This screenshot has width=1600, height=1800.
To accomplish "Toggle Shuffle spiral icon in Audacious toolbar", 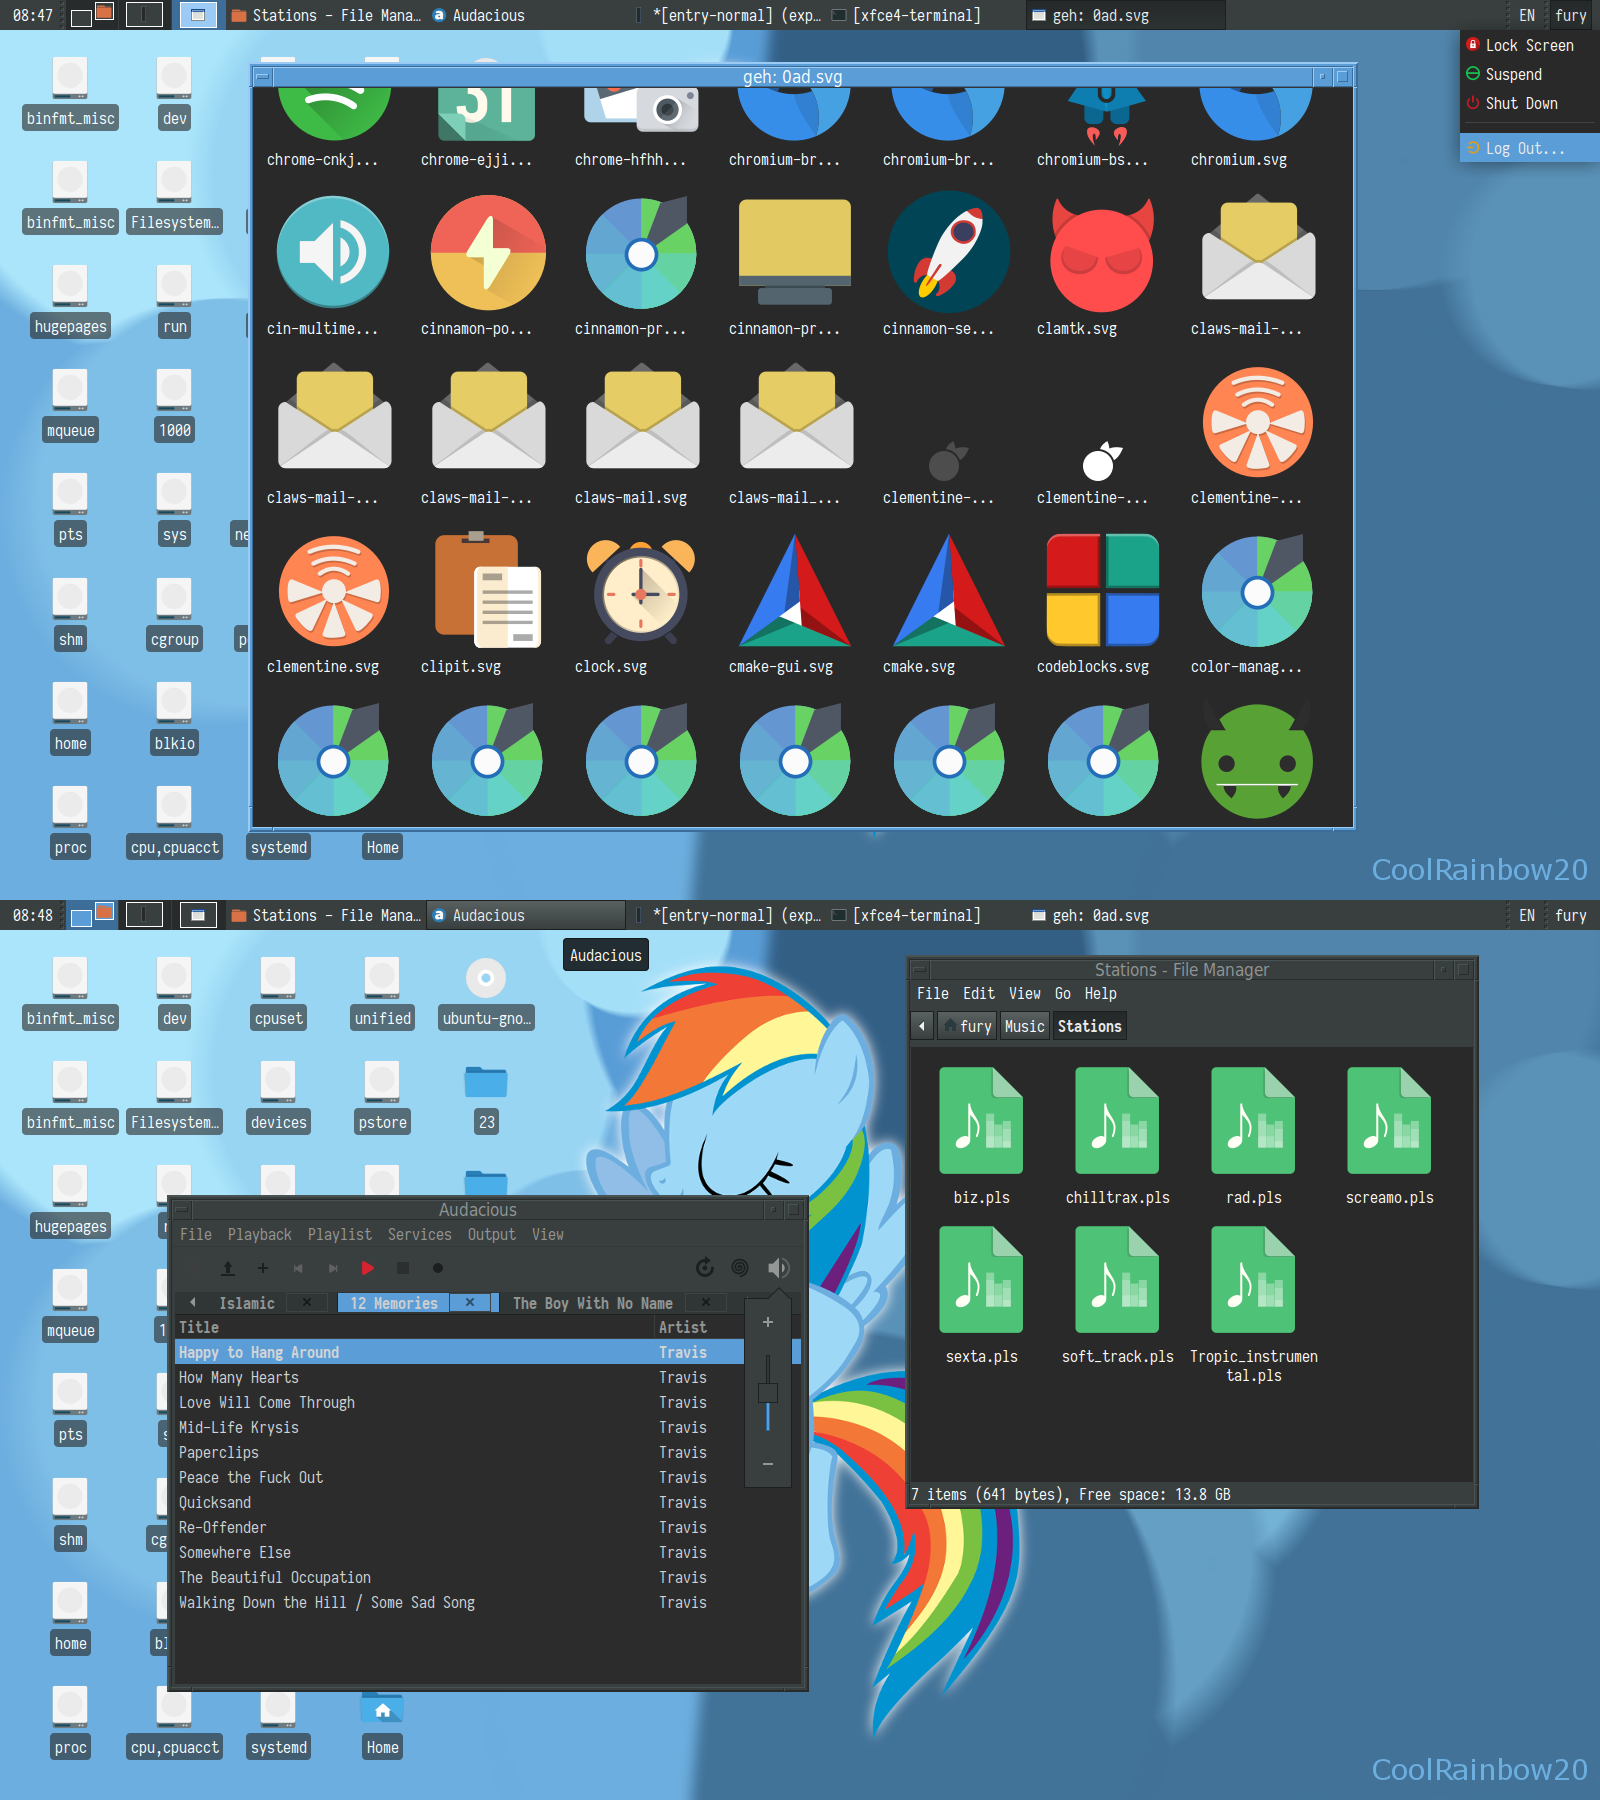I will point(740,1268).
